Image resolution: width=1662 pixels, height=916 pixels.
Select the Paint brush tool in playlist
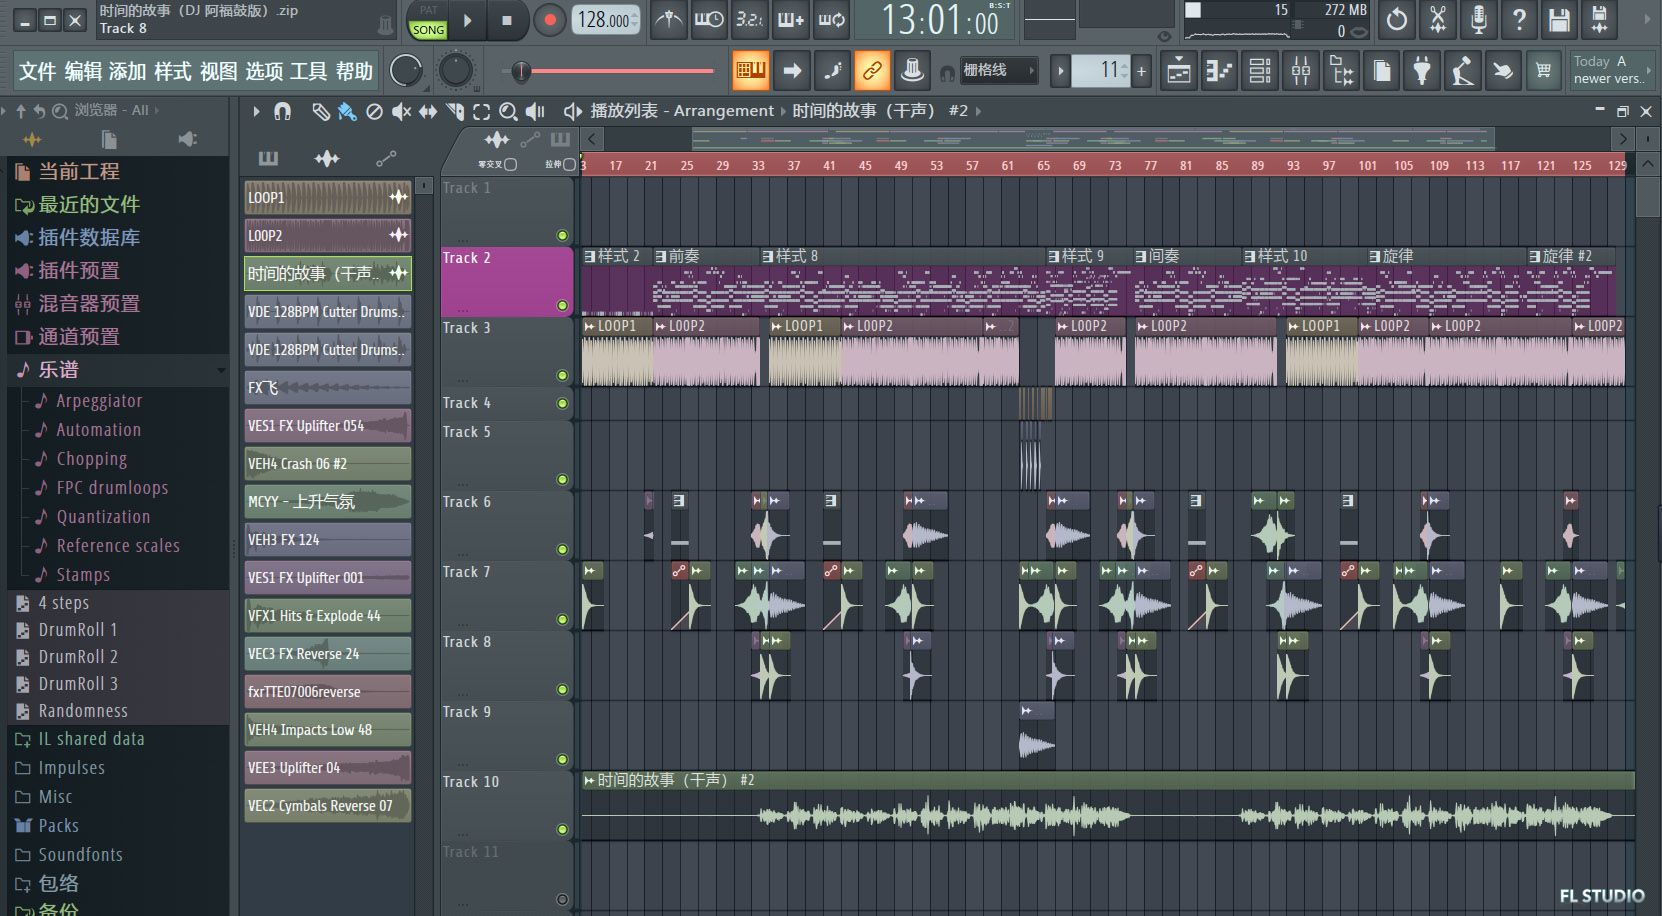347,111
